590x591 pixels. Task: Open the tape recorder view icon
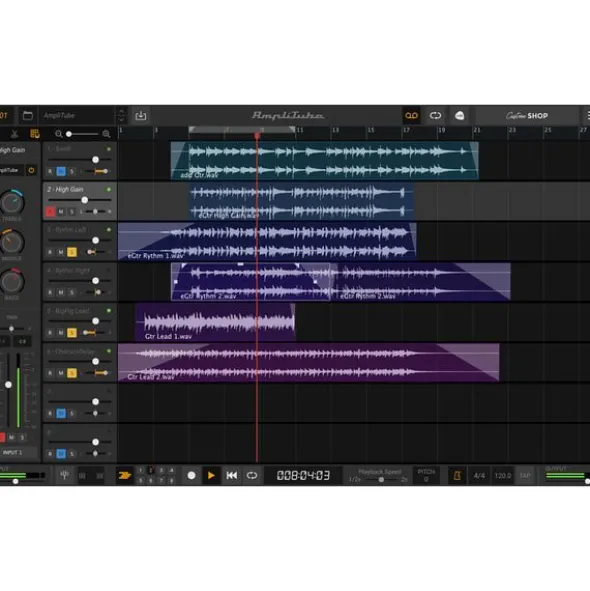[411, 116]
